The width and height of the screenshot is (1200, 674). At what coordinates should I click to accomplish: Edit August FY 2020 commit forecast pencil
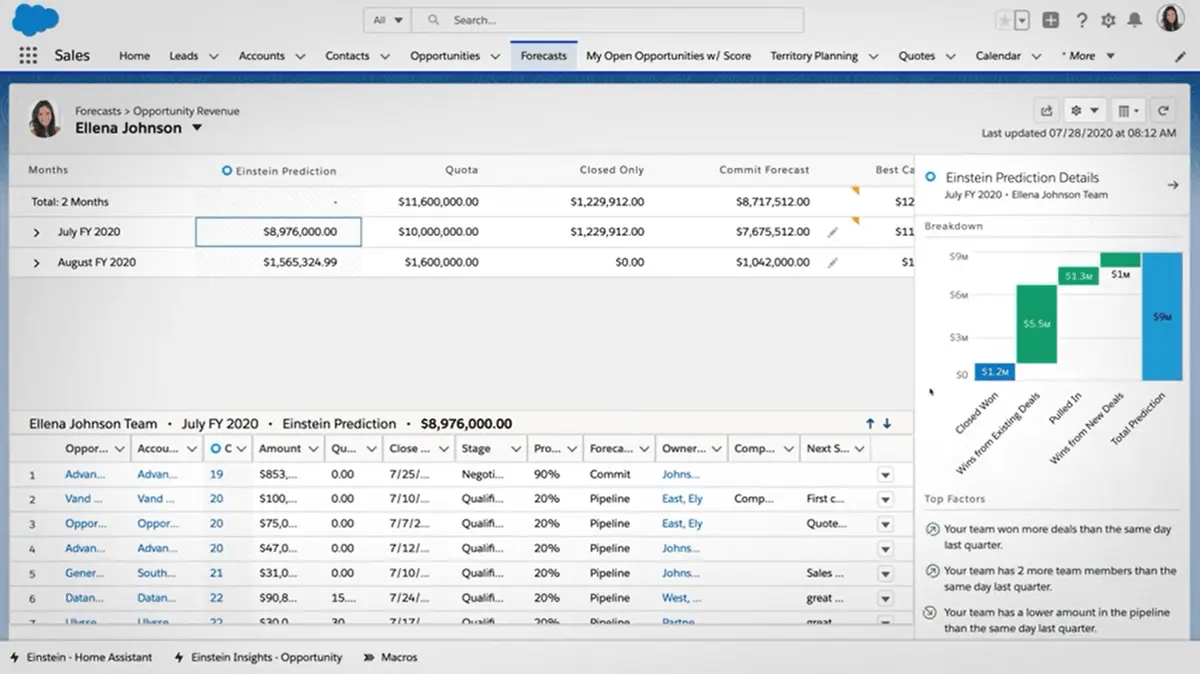[x=833, y=263]
